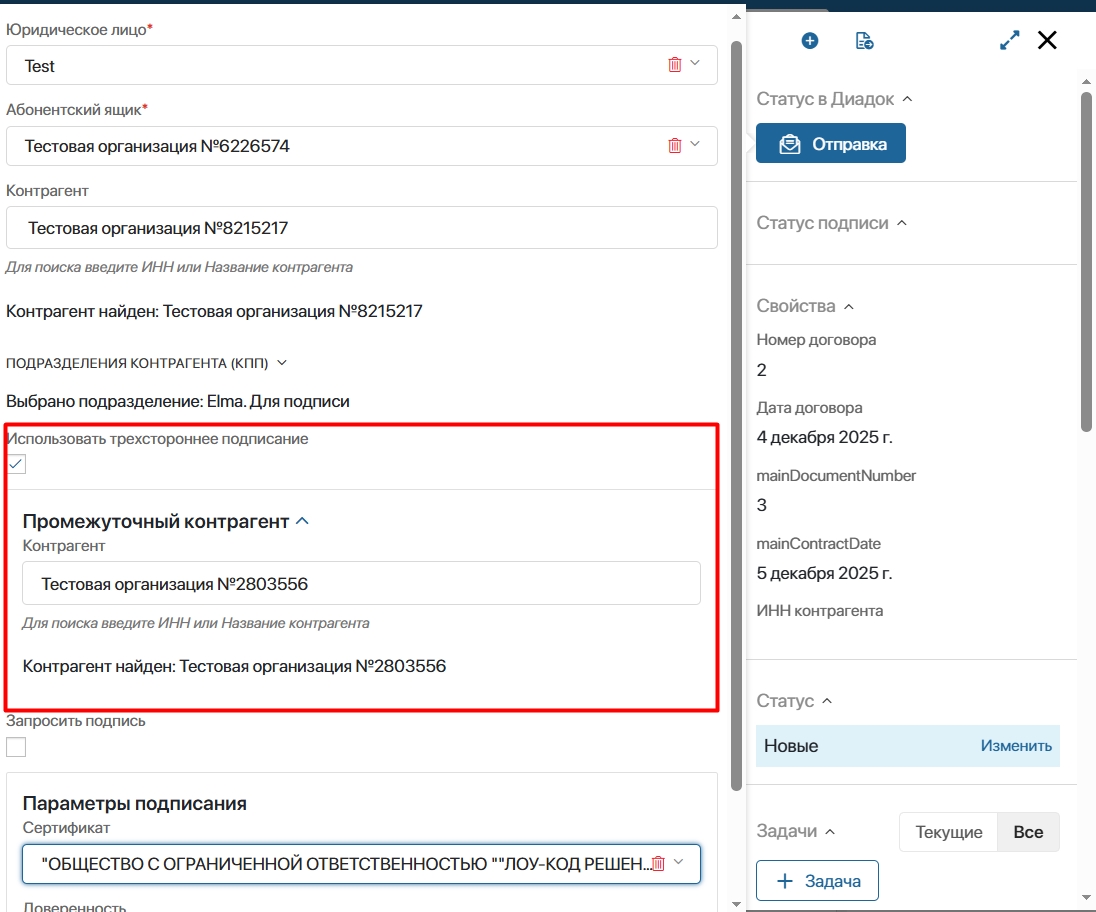Delete the Юридическое лицо value Test

pyautogui.click(x=674, y=65)
